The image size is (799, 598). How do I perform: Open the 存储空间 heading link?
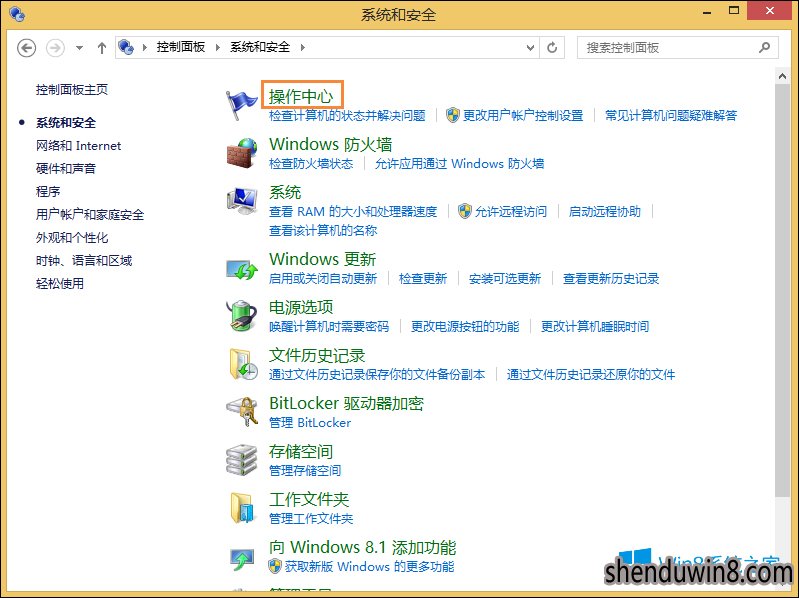(301, 451)
